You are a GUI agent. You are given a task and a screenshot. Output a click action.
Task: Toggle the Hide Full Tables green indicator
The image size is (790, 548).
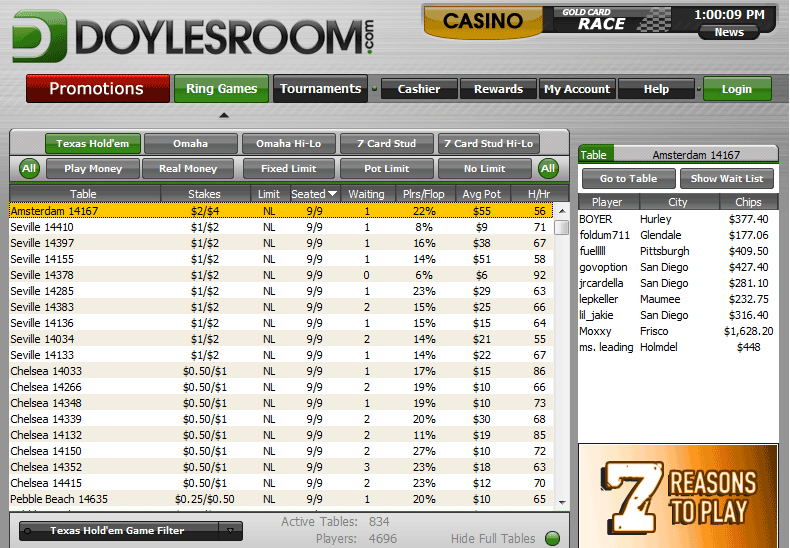(x=553, y=538)
